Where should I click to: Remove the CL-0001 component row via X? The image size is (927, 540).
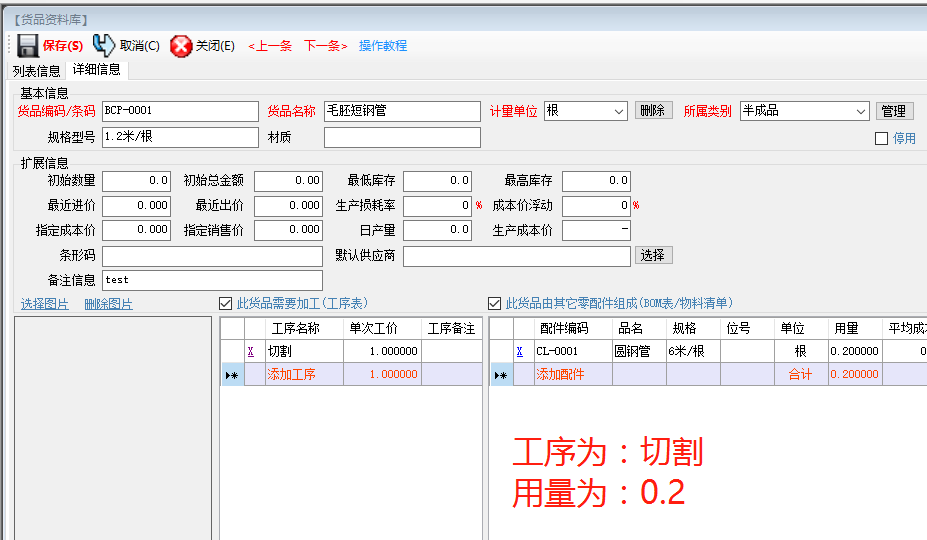click(x=519, y=351)
